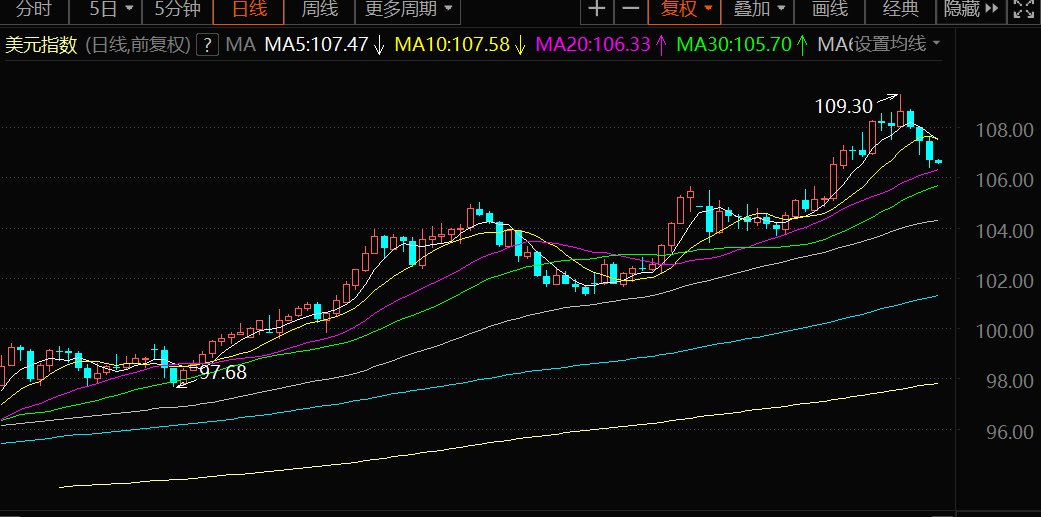
Task: Click the 102.00 price axis label
Action: point(1004,281)
